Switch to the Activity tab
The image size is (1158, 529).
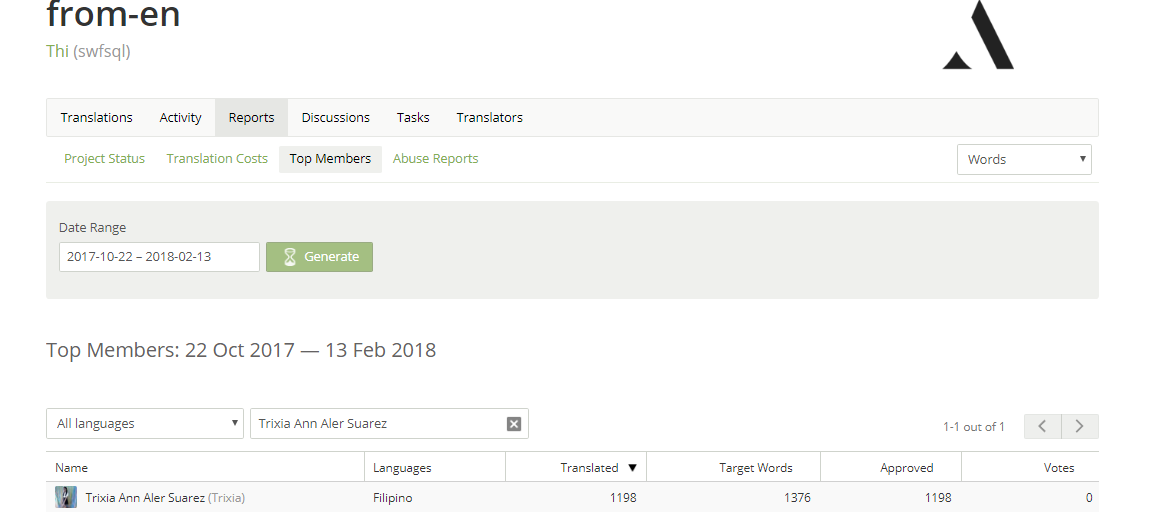pos(180,117)
